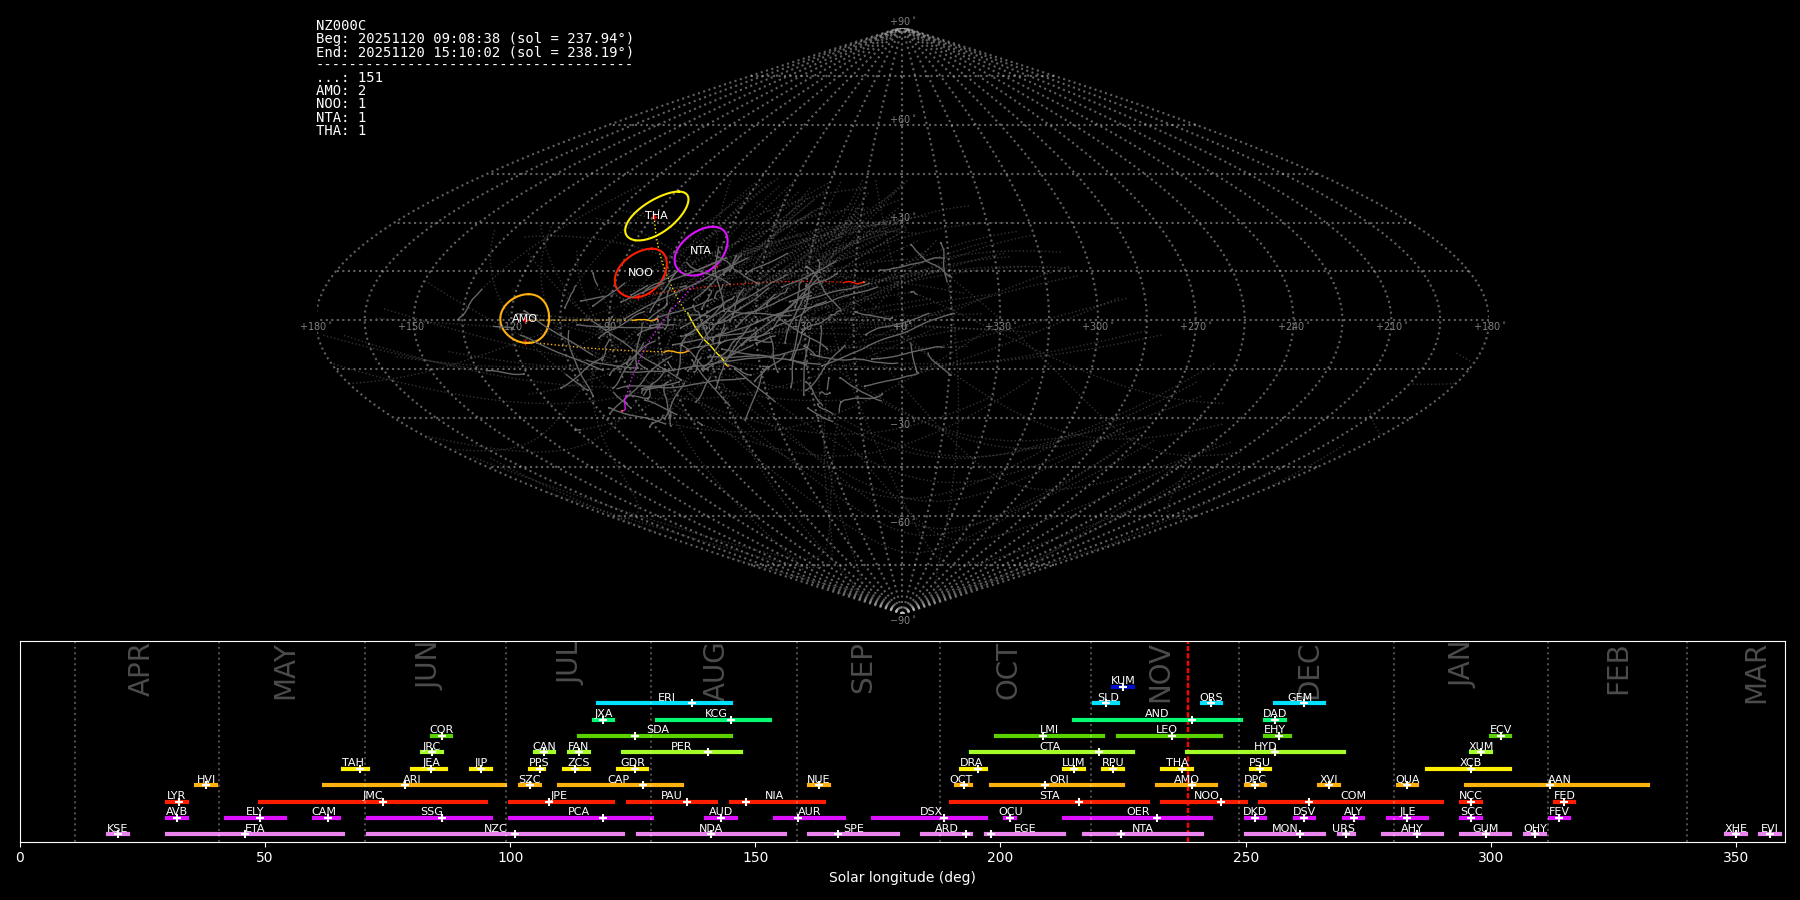This screenshot has width=1800, height=900.
Task: Click the "XHE" shower label in the timeline
Action: coord(1736,829)
